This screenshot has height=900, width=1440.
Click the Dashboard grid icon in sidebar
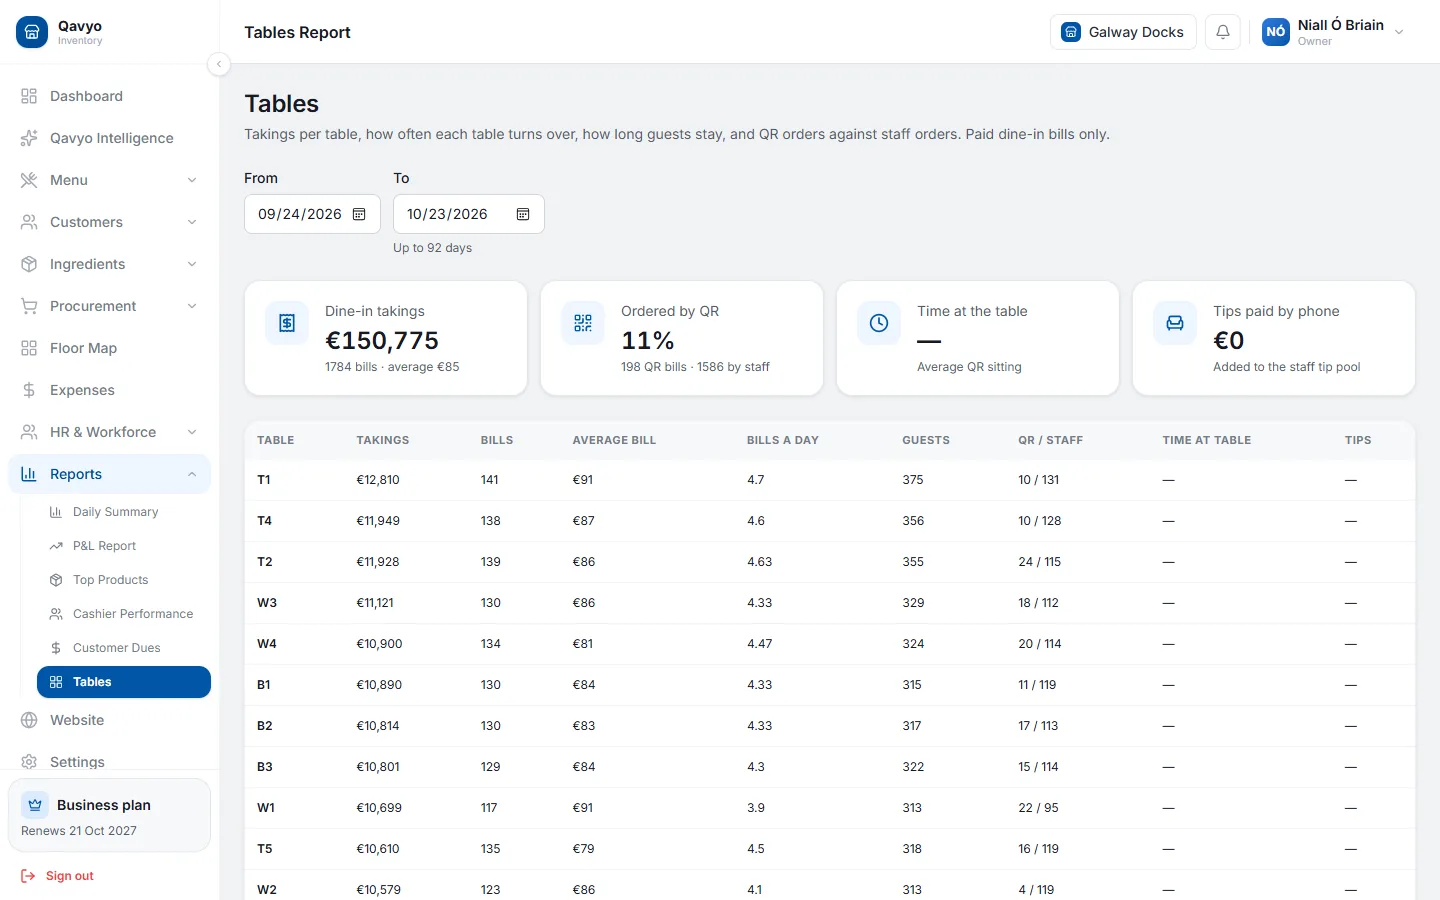[x=29, y=96]
